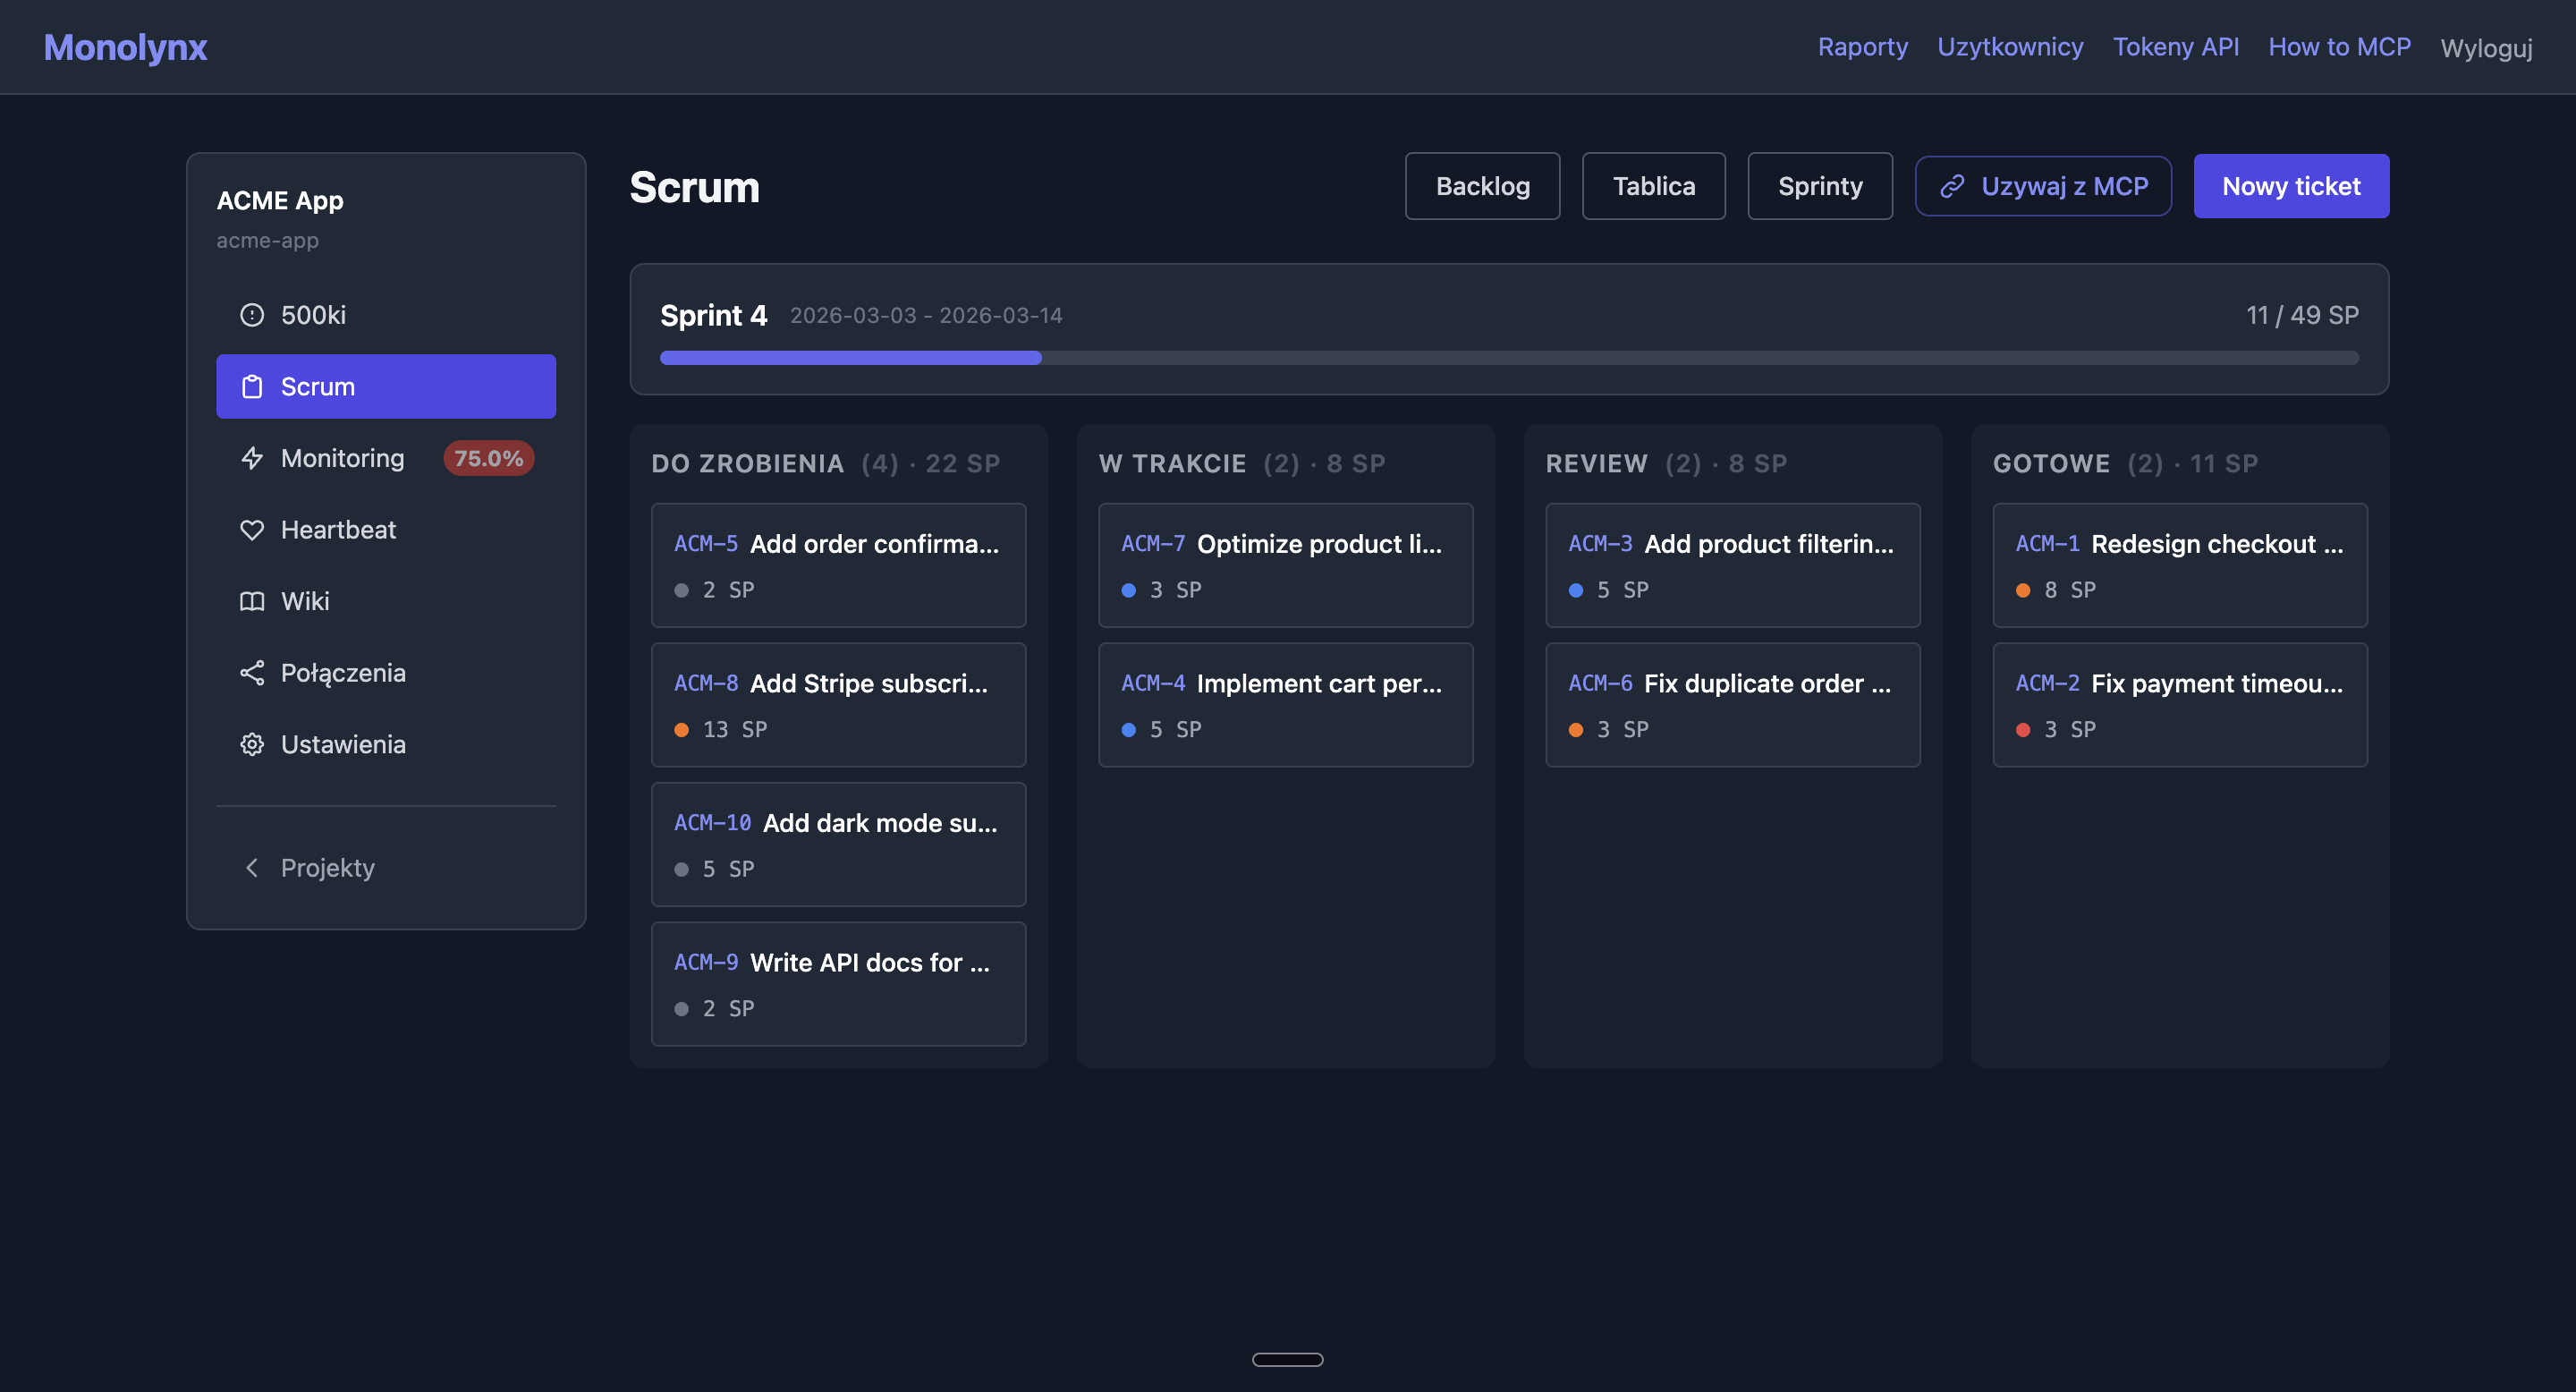Open the Backlog view
This screenshot has height=1392, width=2576.
tap(1482, 186)
